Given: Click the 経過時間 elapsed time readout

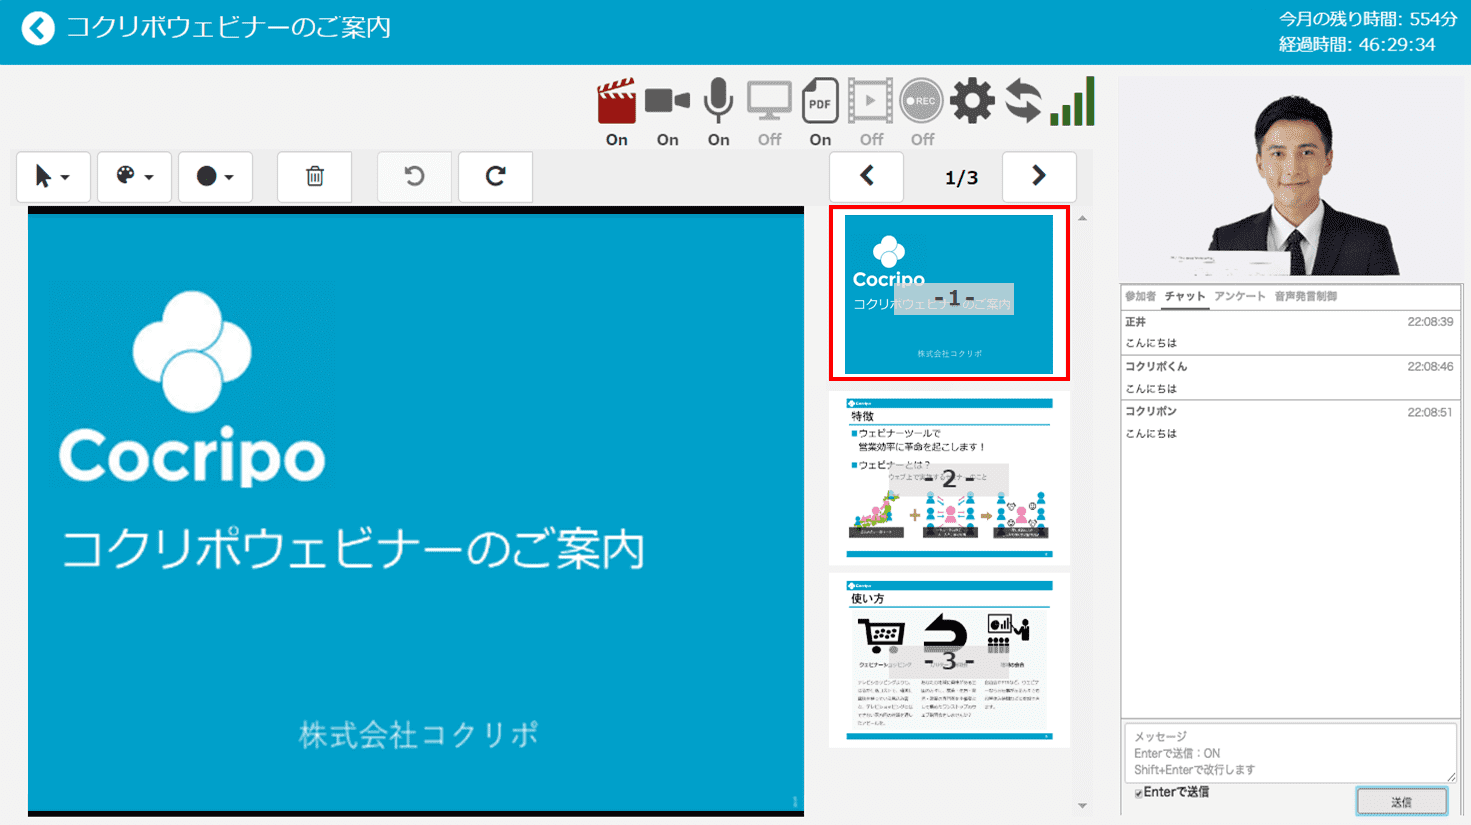Looking at the screenshot, I should pos(1357,45).
